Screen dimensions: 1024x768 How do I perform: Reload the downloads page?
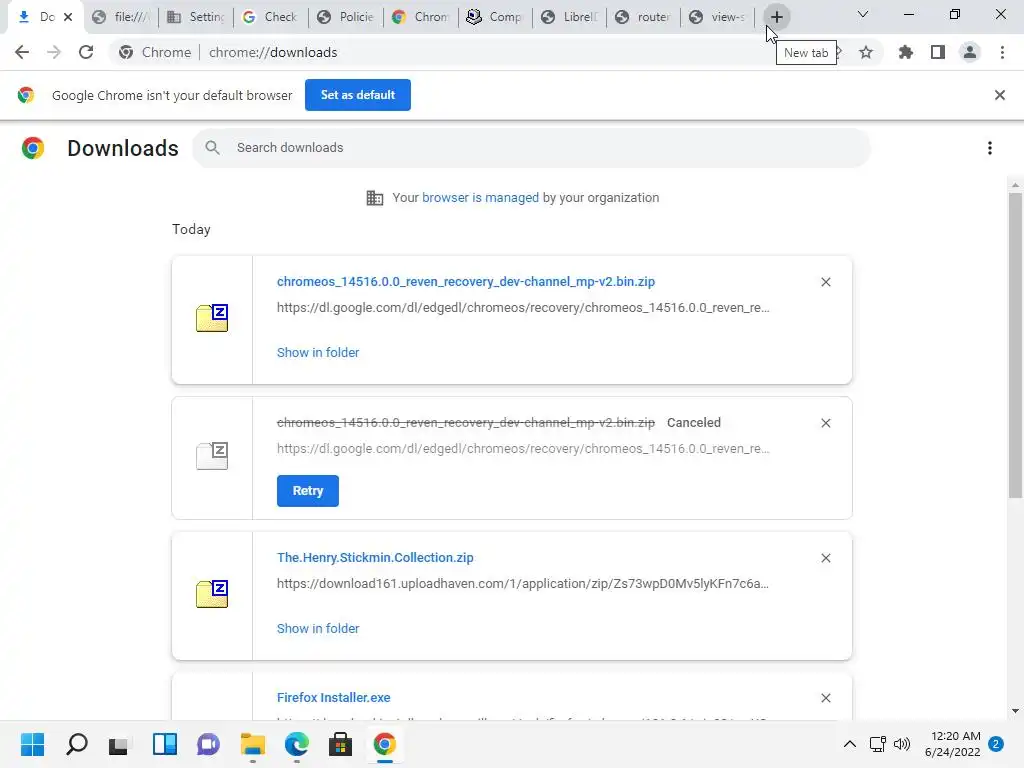tap(86, 52)
